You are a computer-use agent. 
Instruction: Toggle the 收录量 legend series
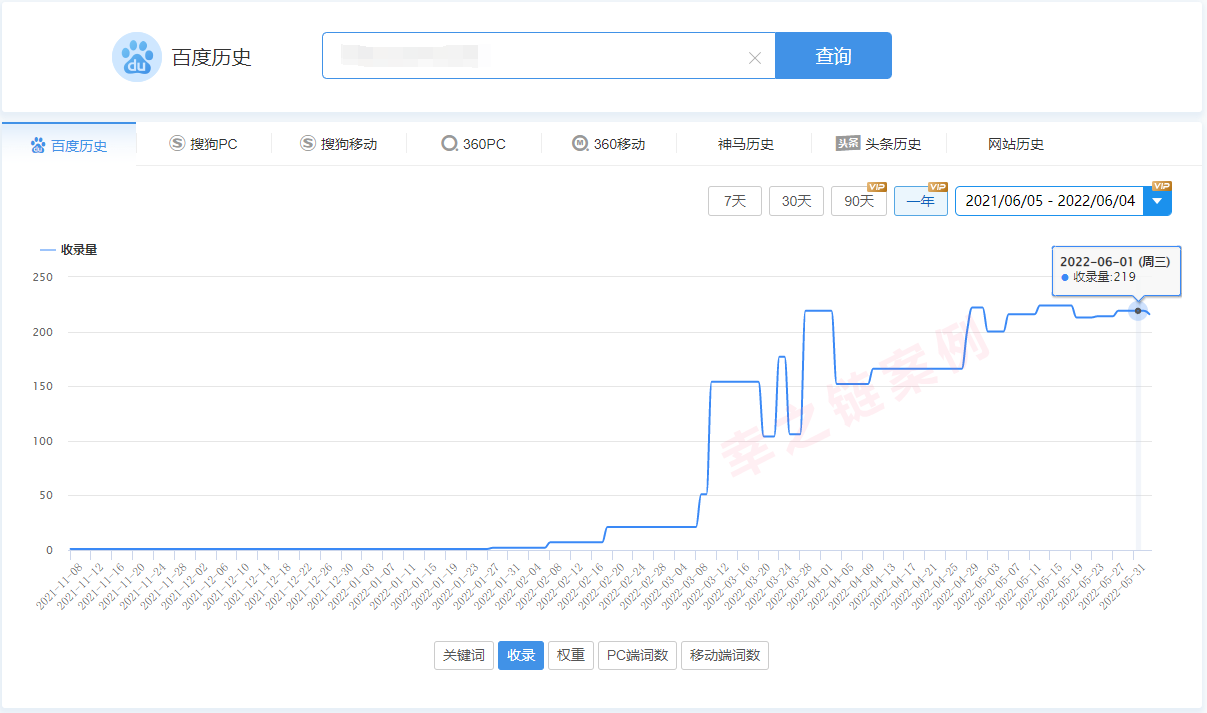point(69,249)
